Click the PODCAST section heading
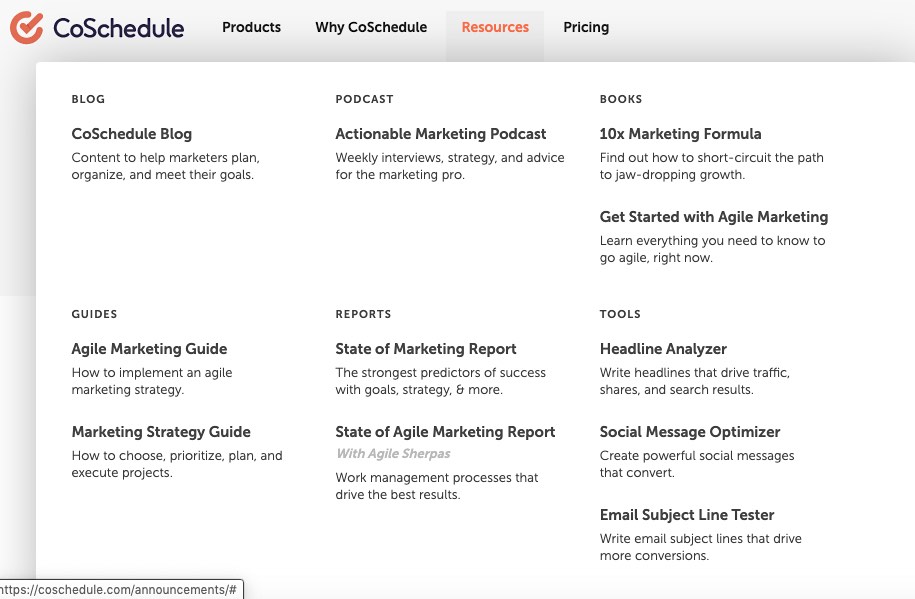The image size is (915, 599). coord(364,99)
